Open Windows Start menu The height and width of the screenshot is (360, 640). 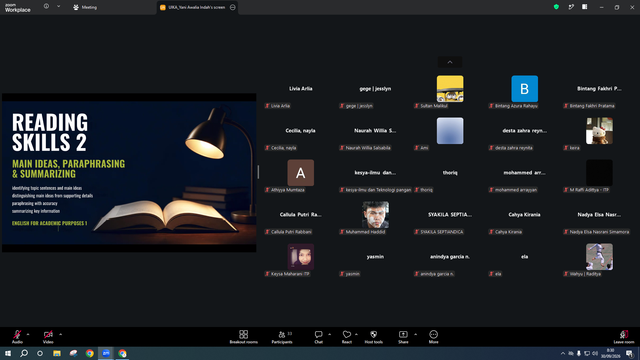8,353
